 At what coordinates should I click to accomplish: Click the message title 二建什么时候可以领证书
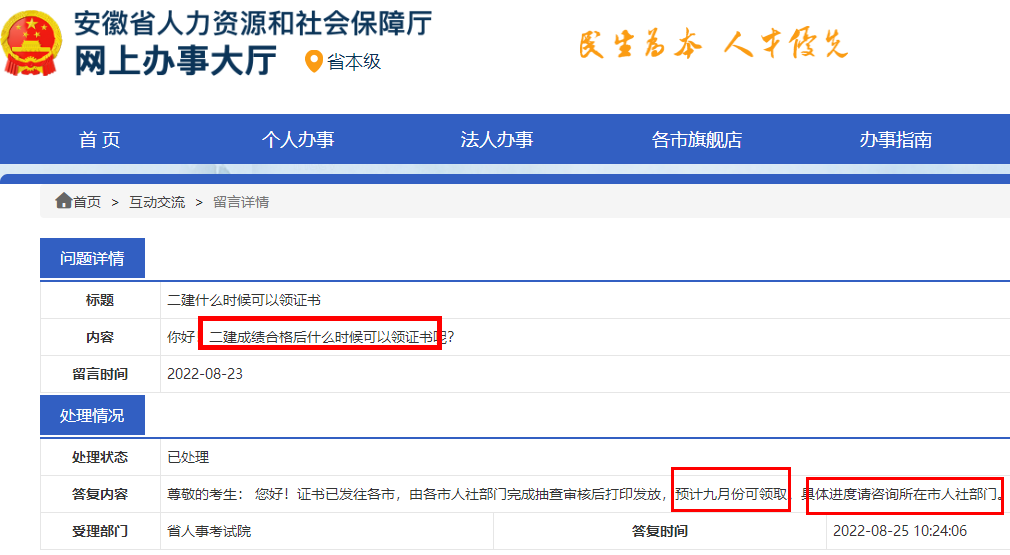click(x=244, y=300)
